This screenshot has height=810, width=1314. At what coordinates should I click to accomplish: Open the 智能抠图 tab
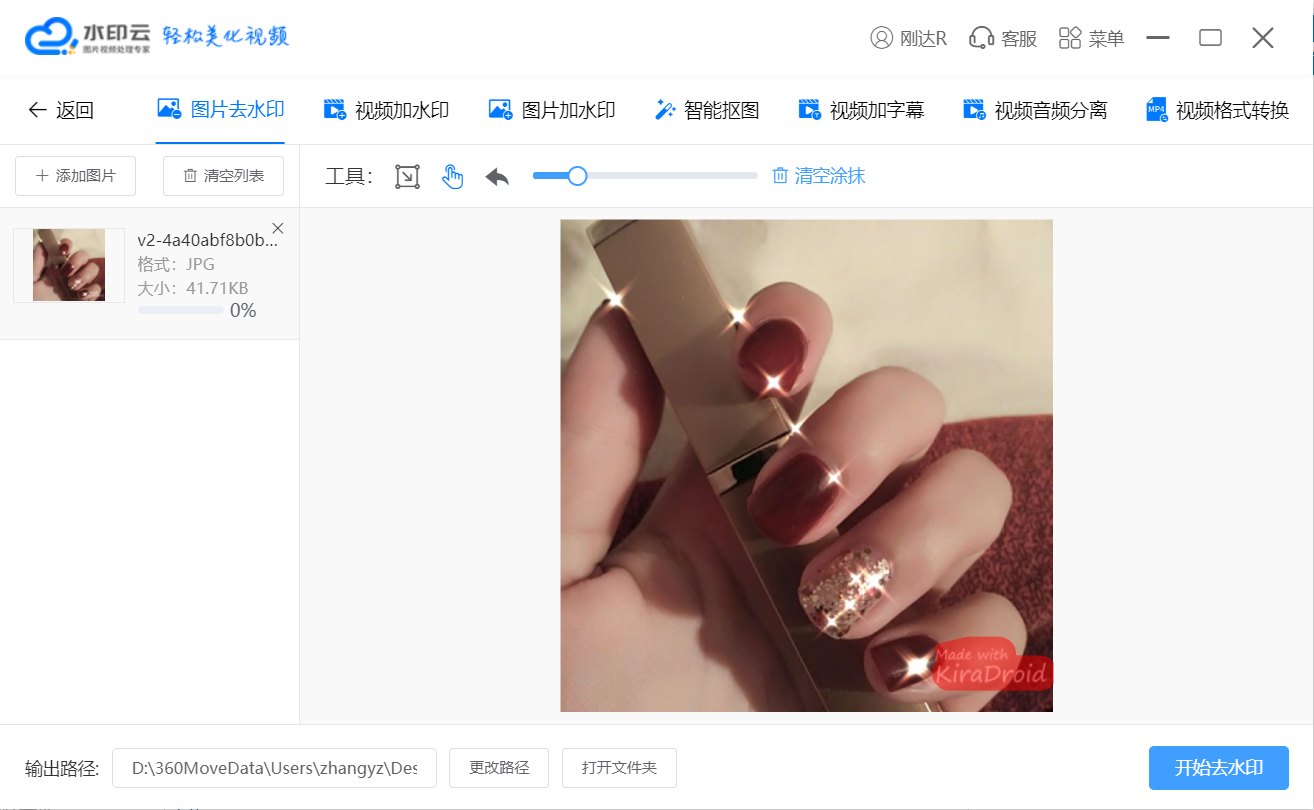tap(706, 110)
